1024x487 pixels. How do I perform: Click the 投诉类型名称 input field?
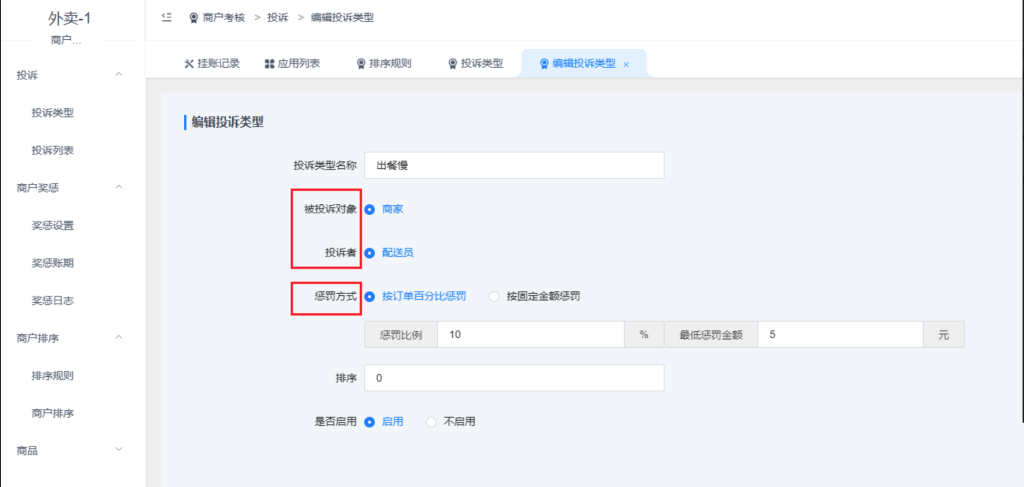514,165
